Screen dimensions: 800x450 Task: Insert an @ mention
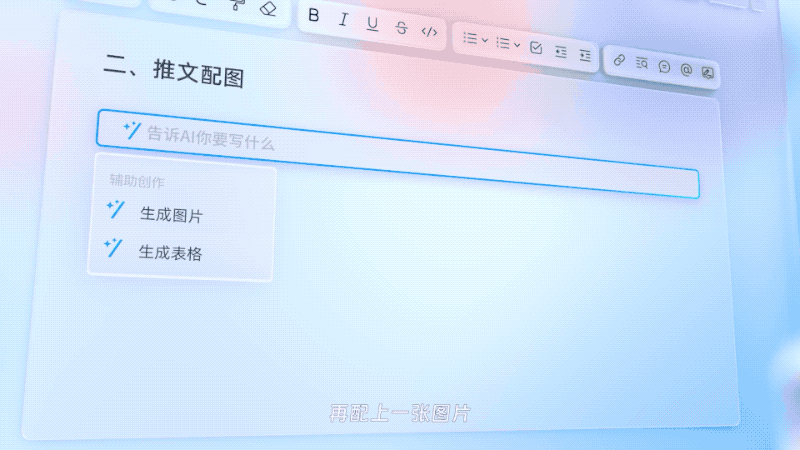[x=686, y=69]
